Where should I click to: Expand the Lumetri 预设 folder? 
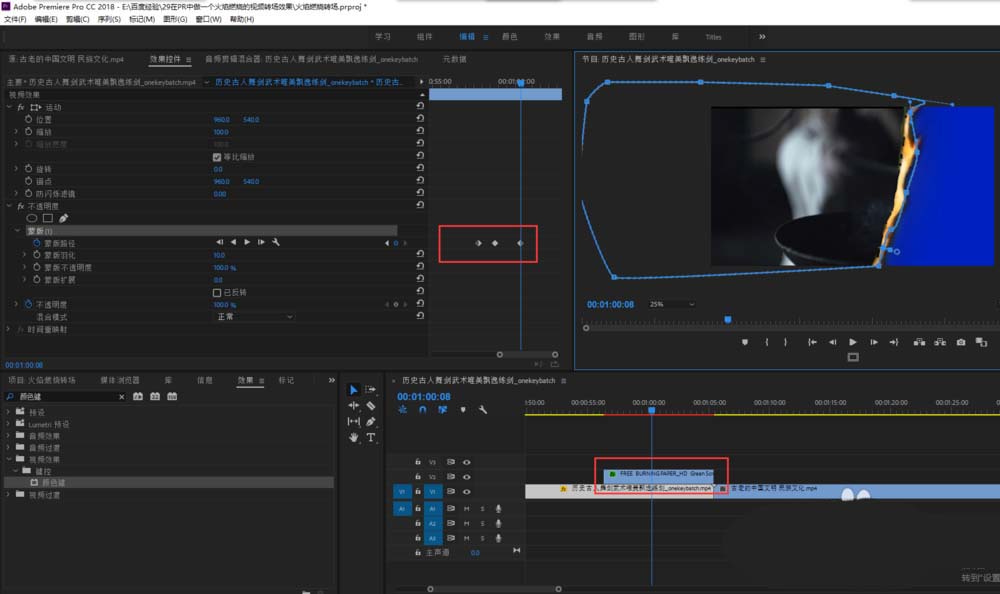tap(10, 424)
